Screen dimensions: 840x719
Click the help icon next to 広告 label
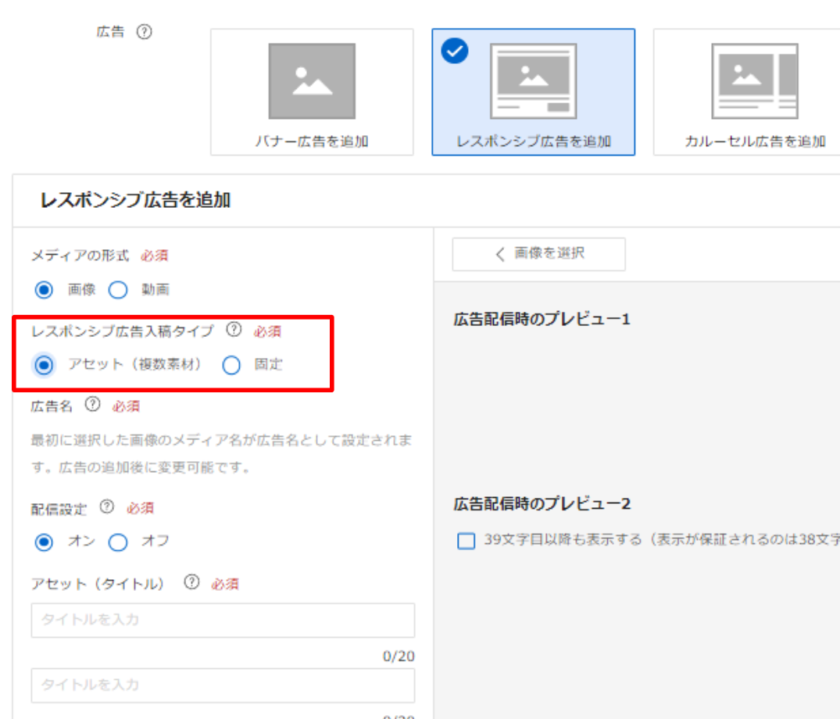(x=144, y=32)
